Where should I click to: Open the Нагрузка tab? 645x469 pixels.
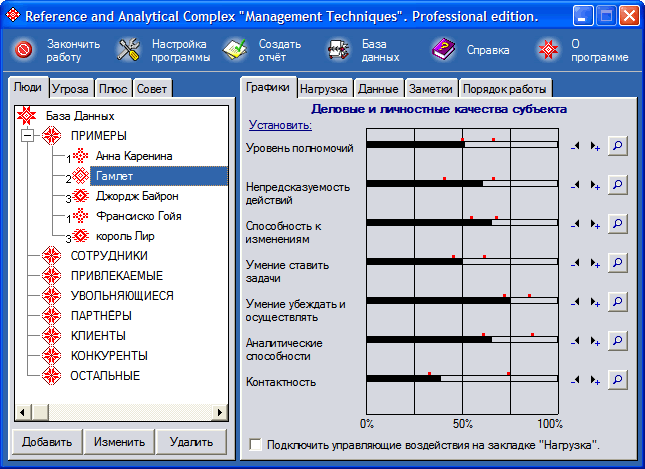coord(324,88)
